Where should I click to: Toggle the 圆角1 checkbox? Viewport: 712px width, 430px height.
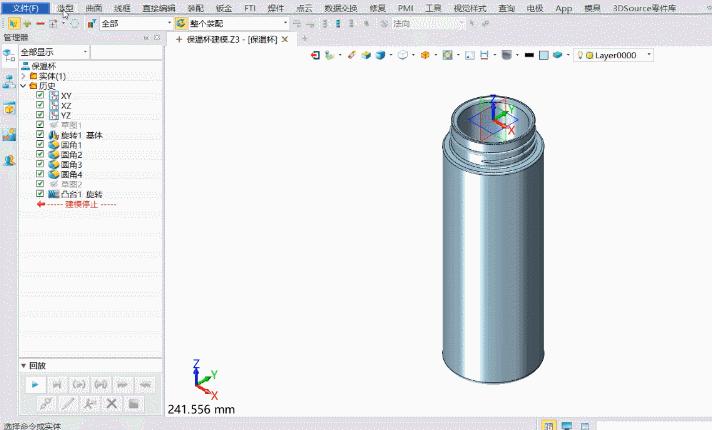pyautogui.click(x=40, y=144)
